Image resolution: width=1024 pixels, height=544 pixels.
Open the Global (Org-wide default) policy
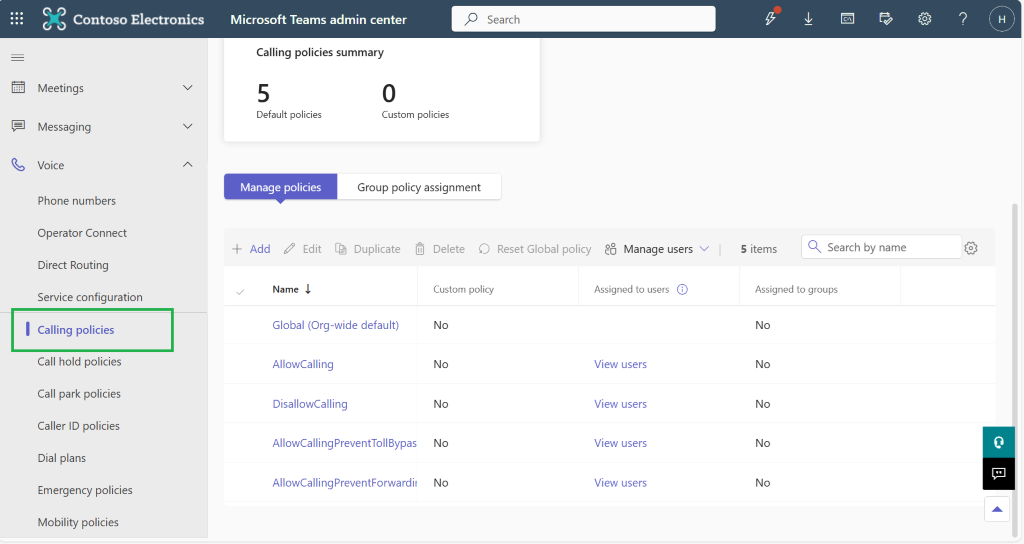point(335,325)
